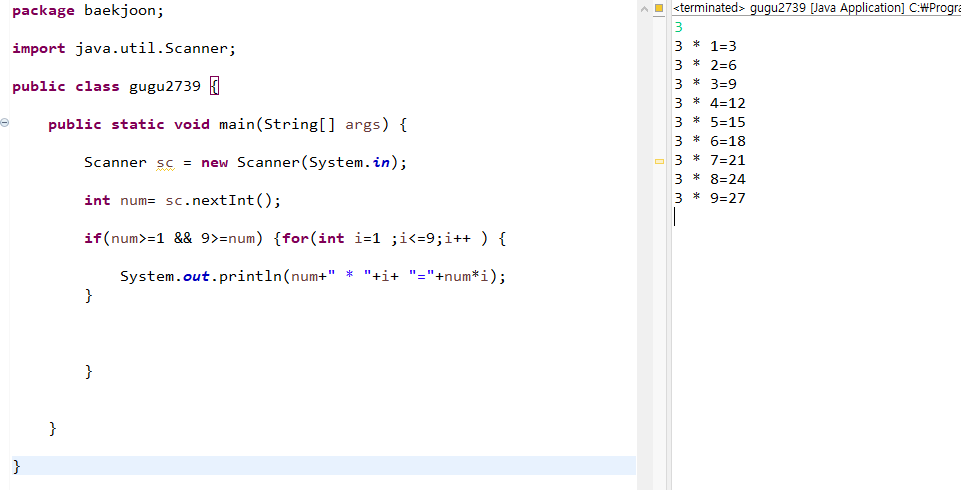The image size is (961, 490).
Task: Click the 'for(int i=1 ;i<=9;i++ )' loop header
Action: [x=385, y=238]
